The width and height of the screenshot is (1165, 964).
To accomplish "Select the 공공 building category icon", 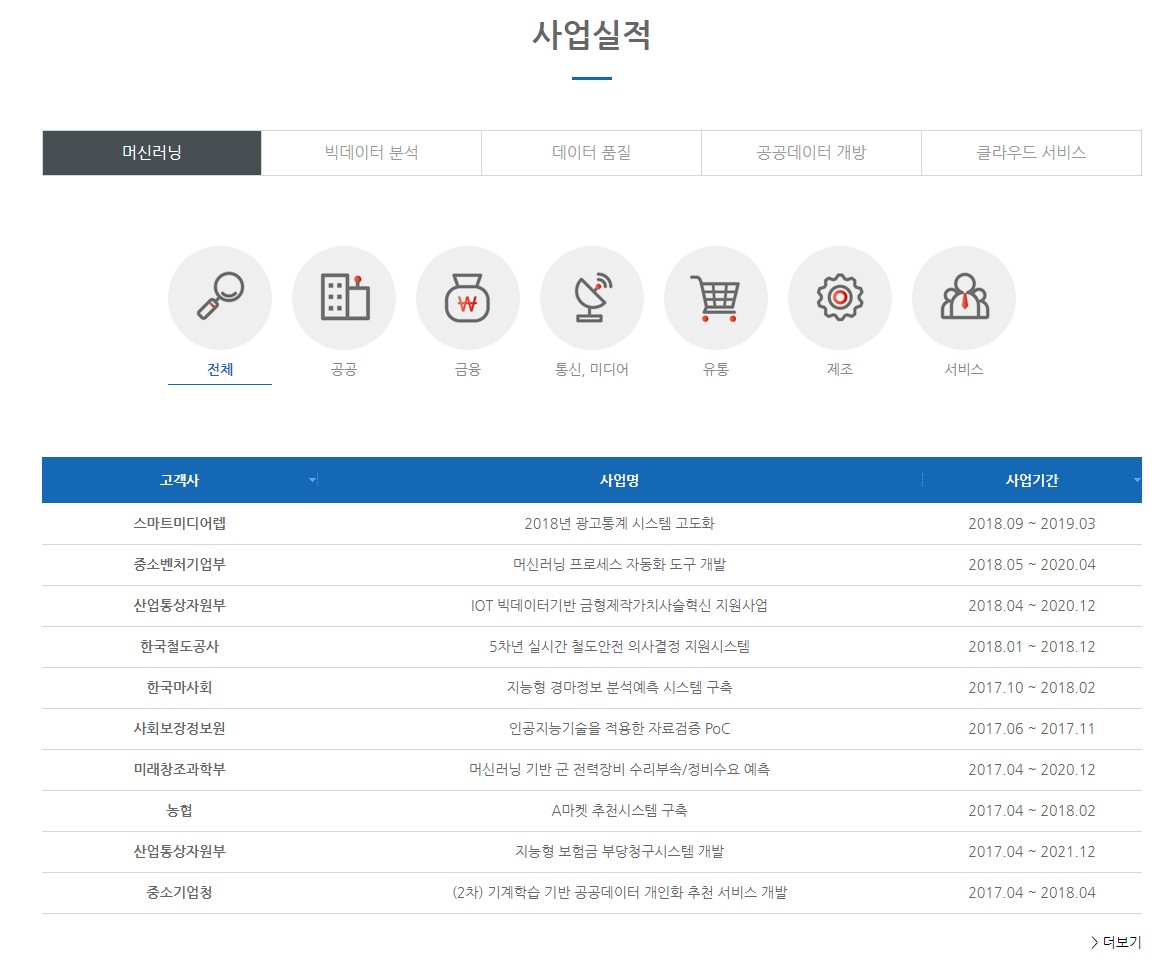I will (344, 297).
